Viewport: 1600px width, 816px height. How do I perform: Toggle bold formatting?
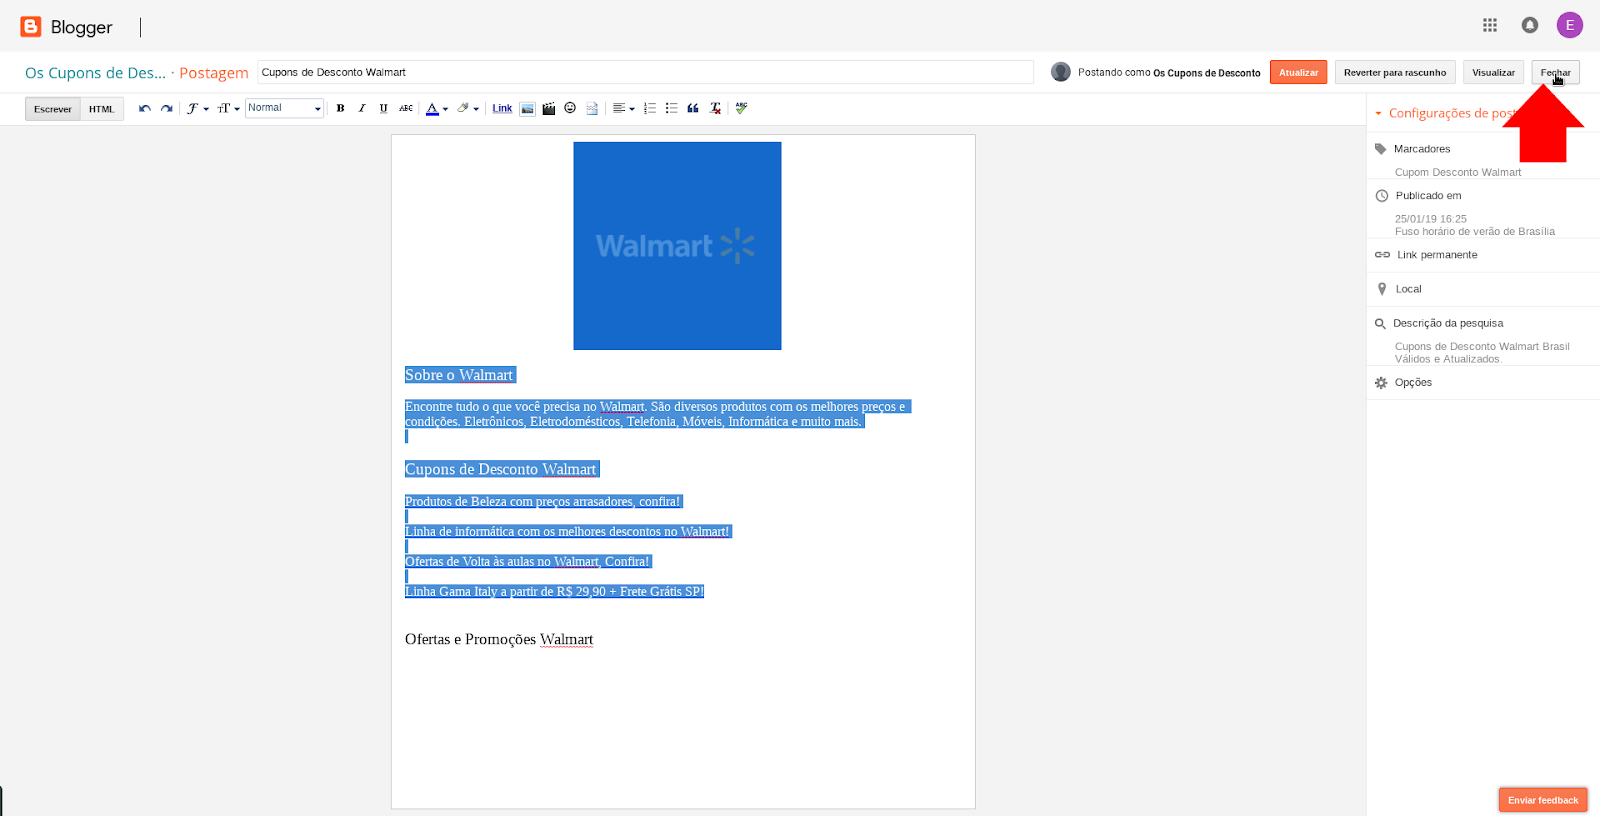(340, 108)
